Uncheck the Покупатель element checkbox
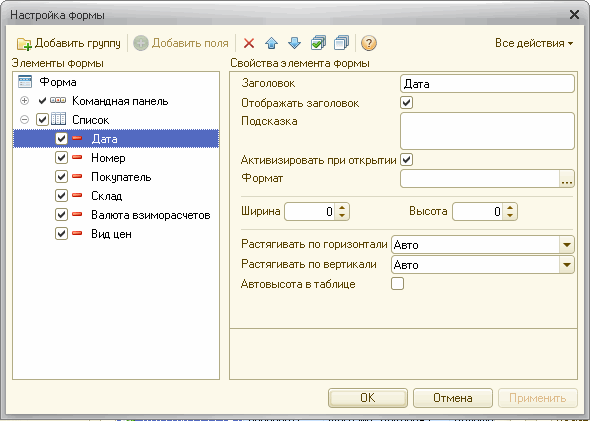590x421 pixels. tap(61, 176)
